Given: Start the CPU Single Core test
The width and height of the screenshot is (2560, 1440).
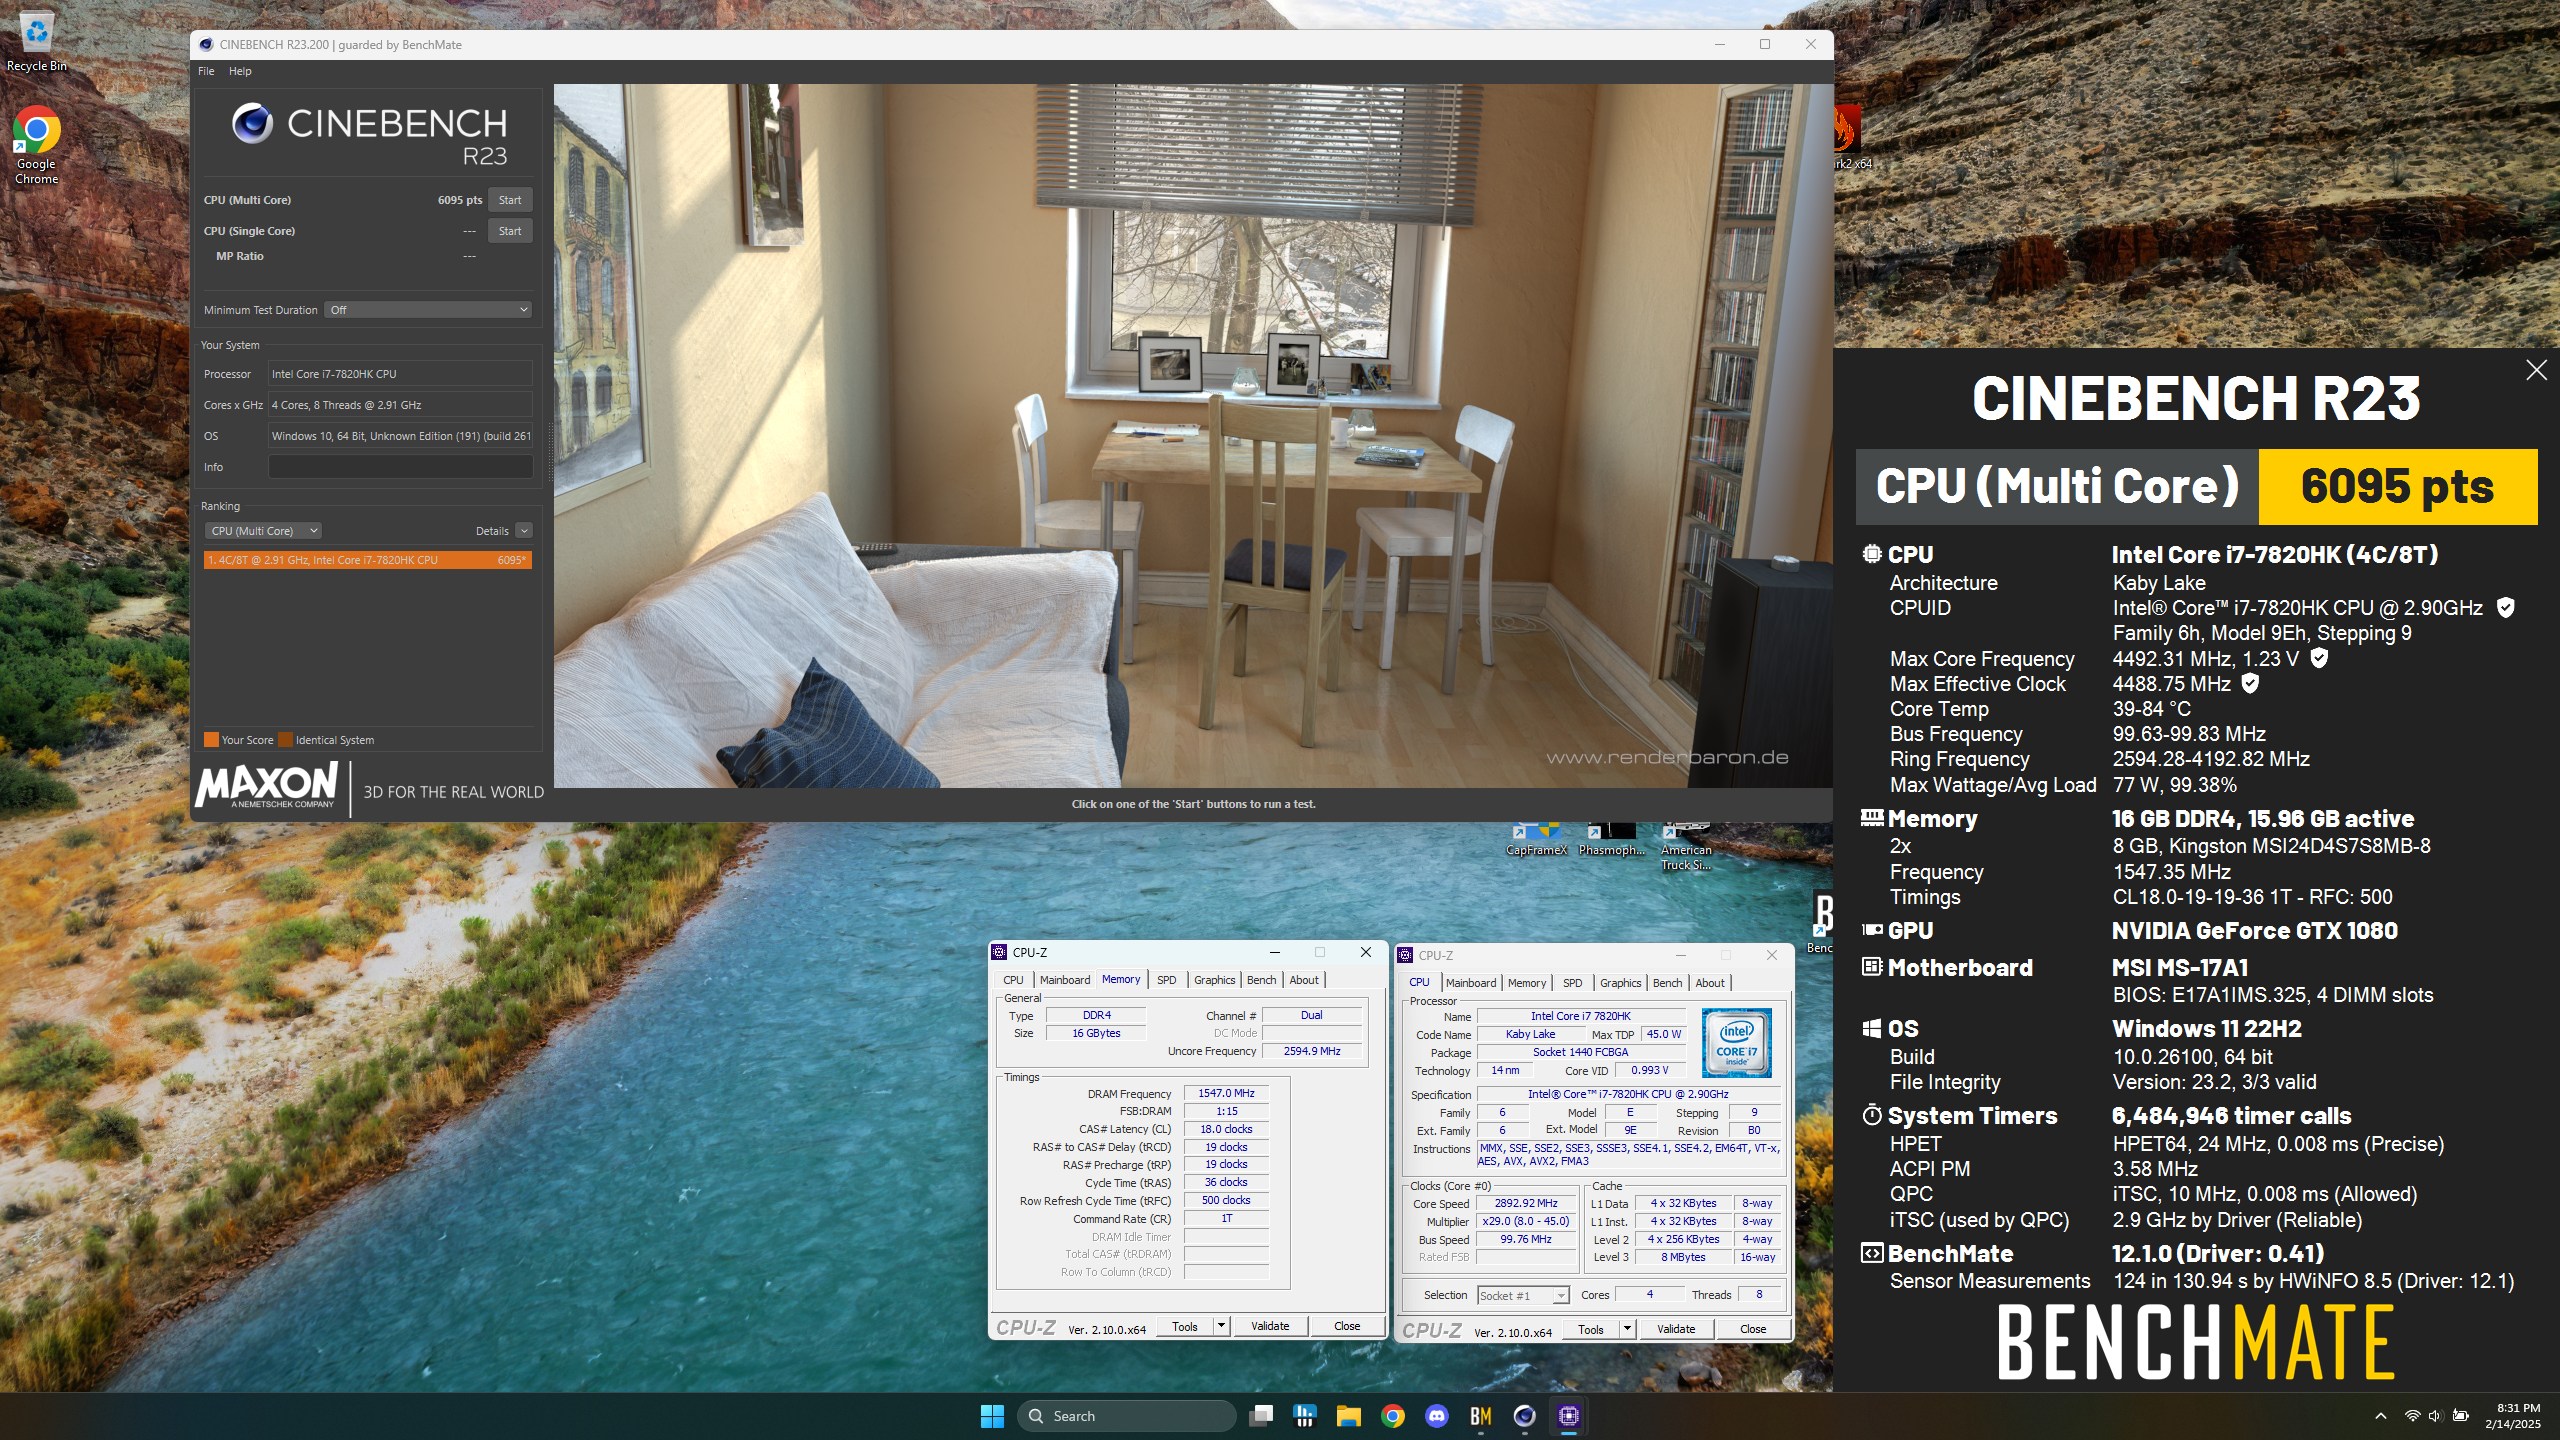Looking at the screenshot, I should point(510,231).
